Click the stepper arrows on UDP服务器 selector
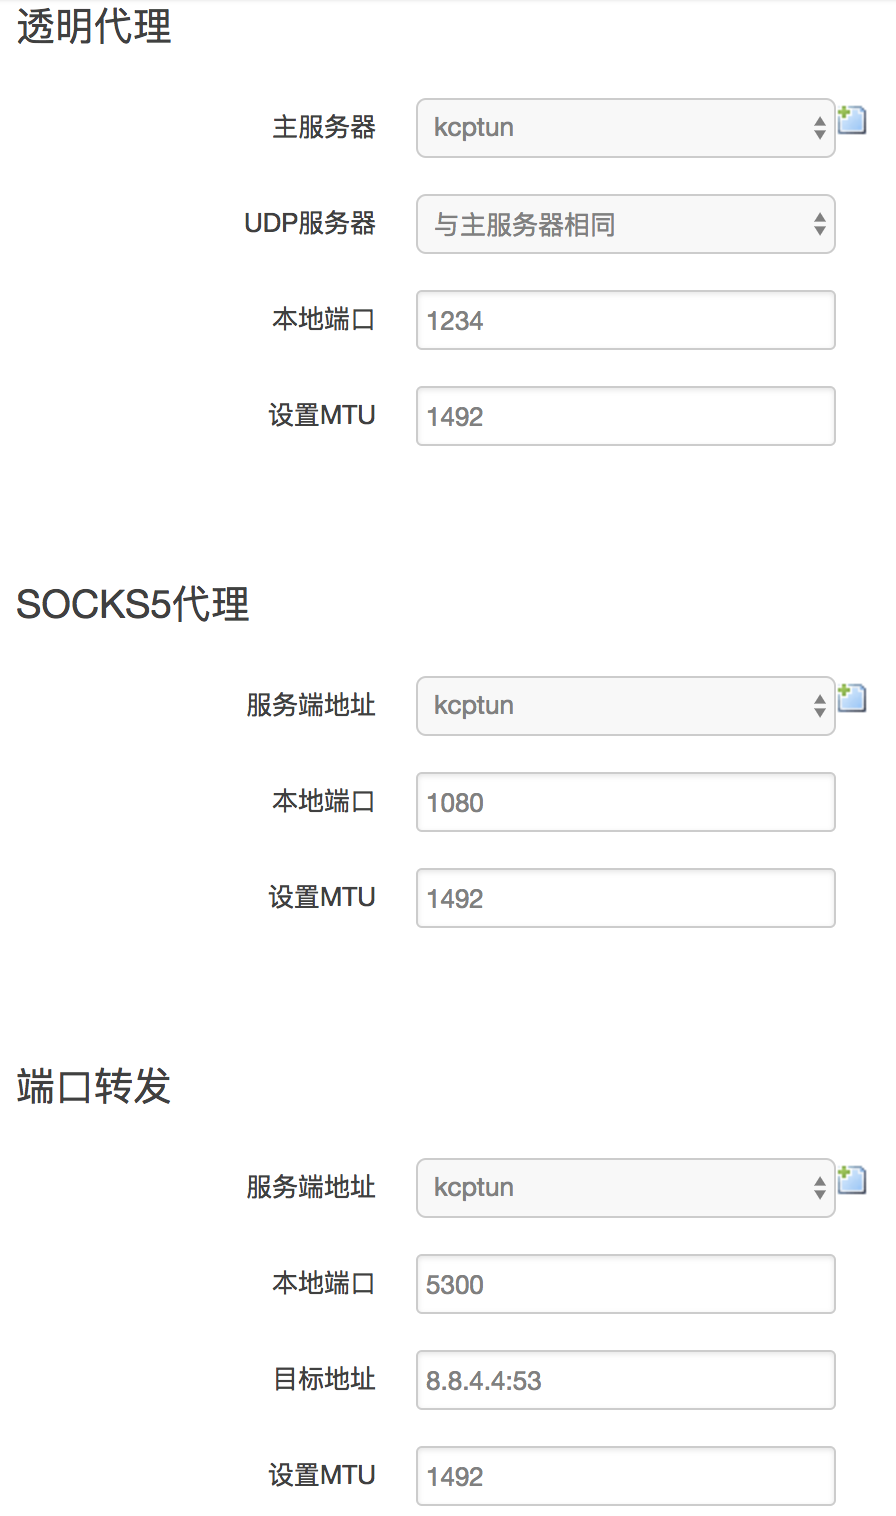Viewport: 896px width, 1516px height. tap(820, 225)
